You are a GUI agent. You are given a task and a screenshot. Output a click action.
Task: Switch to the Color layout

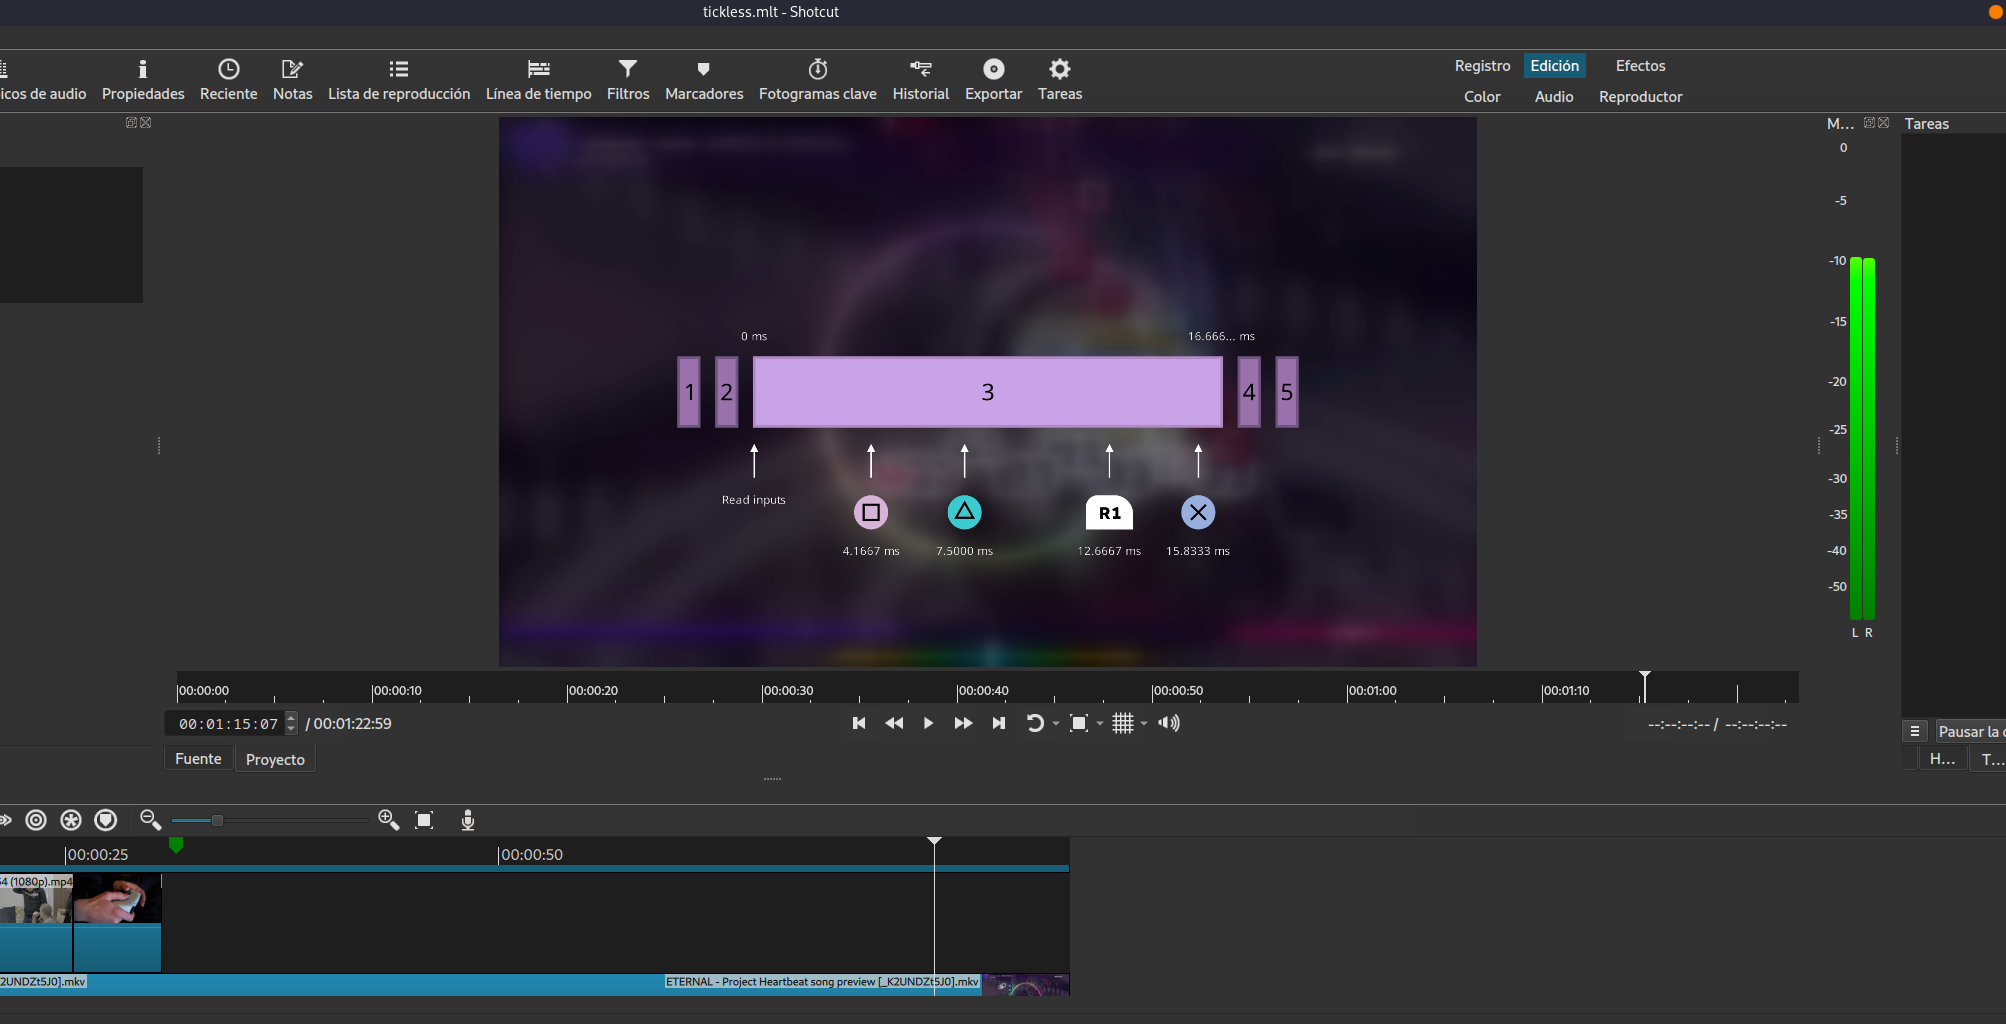click(1482, 97)
